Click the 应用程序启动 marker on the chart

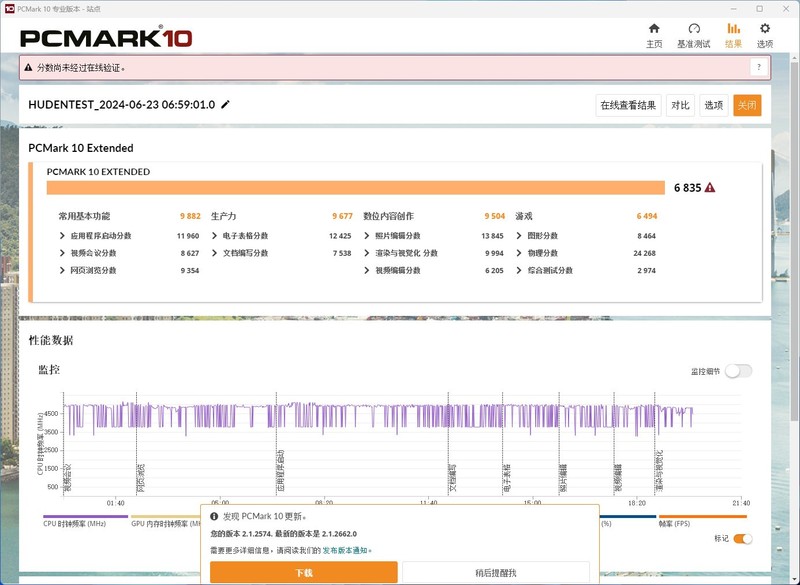tap(281, 471)
